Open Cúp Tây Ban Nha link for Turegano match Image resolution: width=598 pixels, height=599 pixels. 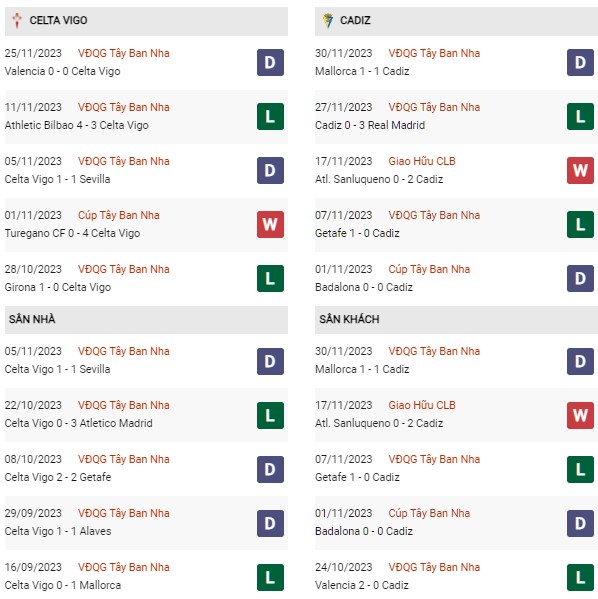coord(118,215)
